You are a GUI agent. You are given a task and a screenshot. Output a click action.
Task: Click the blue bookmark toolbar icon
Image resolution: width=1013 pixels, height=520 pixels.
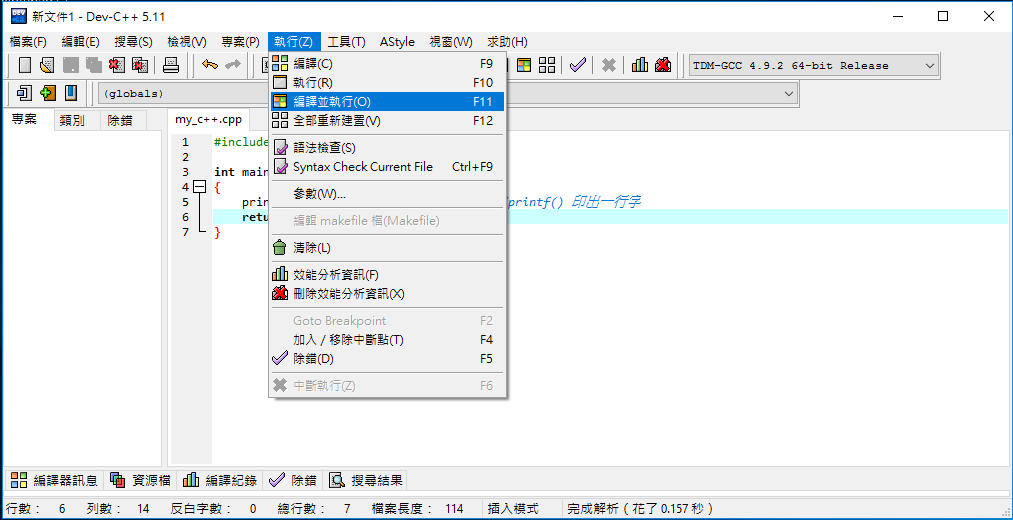tap(71, 93)
